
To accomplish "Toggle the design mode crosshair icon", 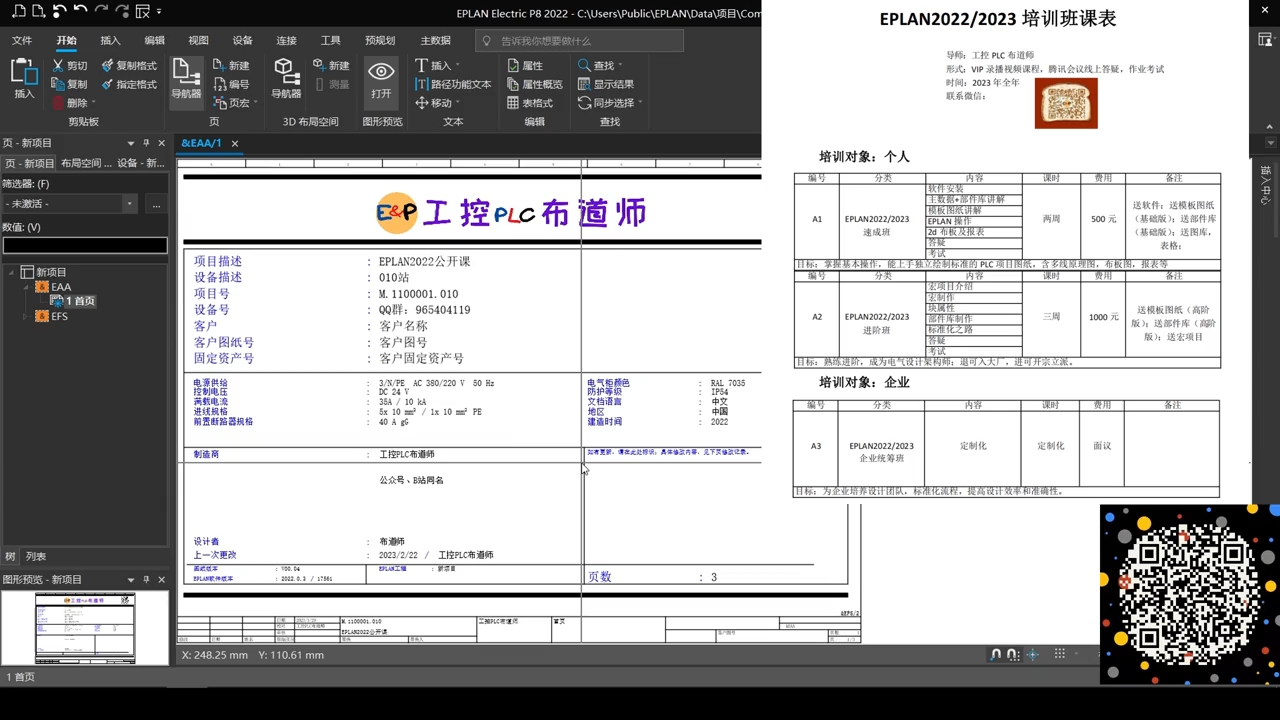I will pos(1033,654).
